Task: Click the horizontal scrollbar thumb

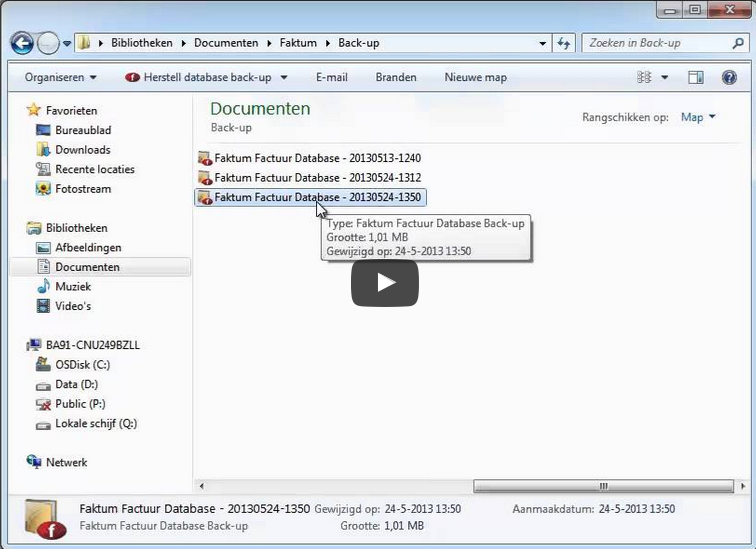Action: tap(603, 486)
